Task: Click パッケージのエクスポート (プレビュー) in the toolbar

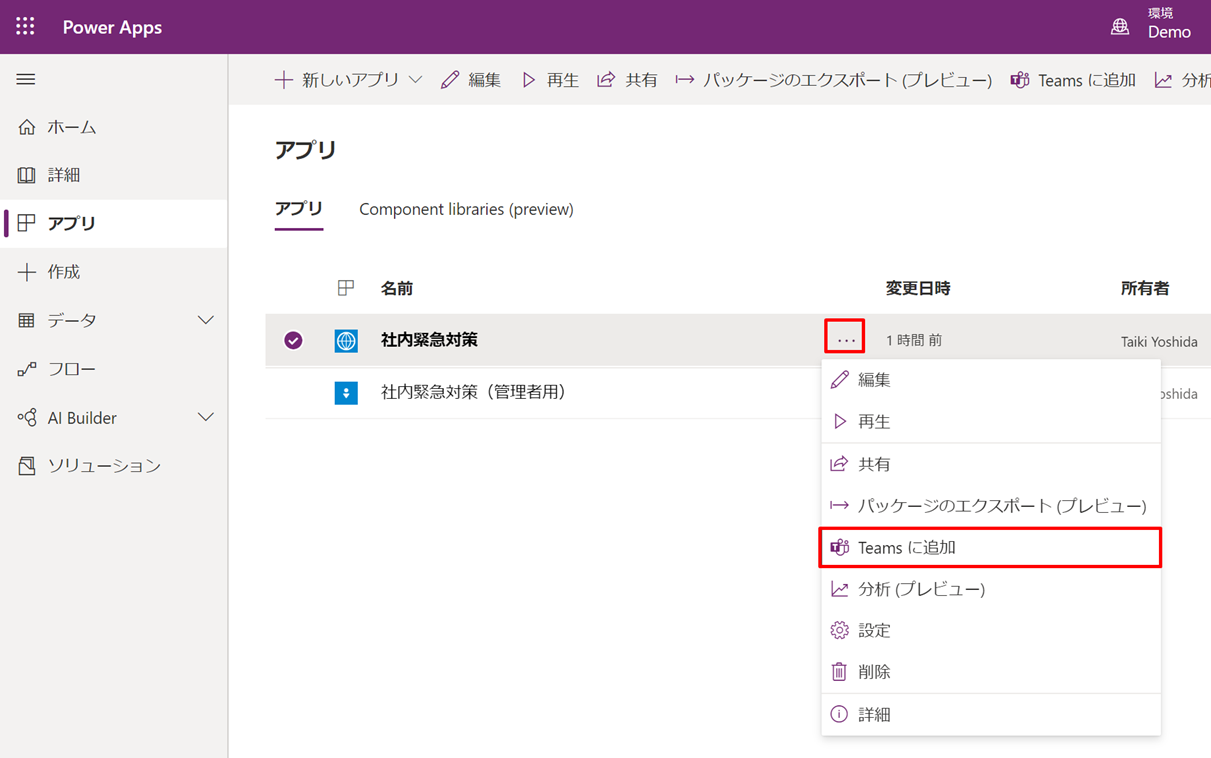Action: [x=834, y=80]
